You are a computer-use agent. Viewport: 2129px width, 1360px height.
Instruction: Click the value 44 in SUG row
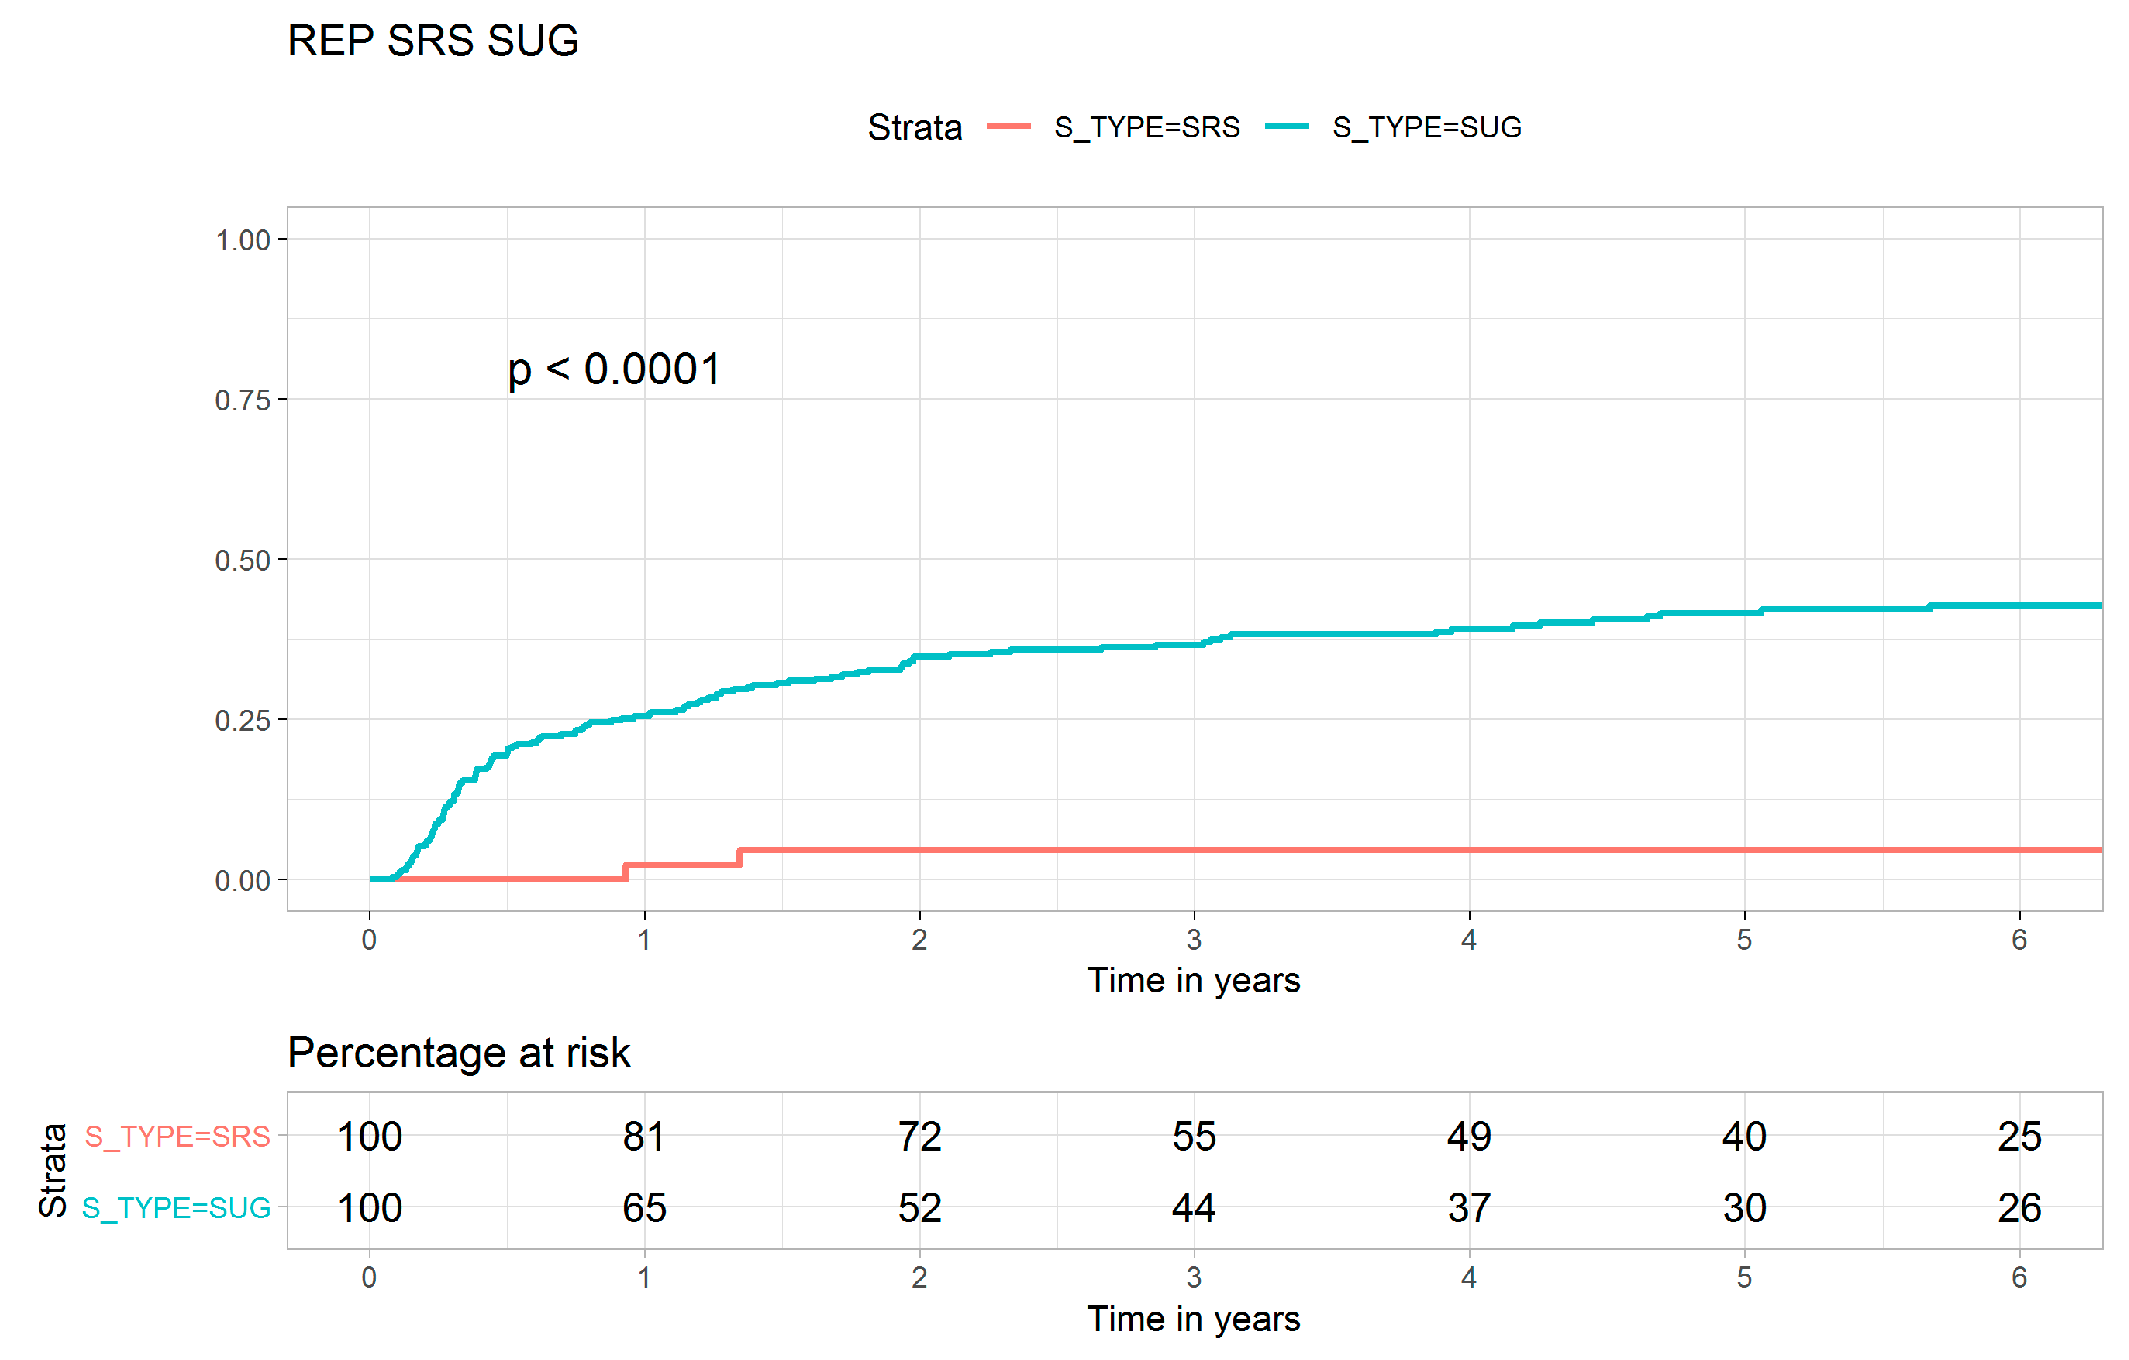[x=1194, y=1208]
